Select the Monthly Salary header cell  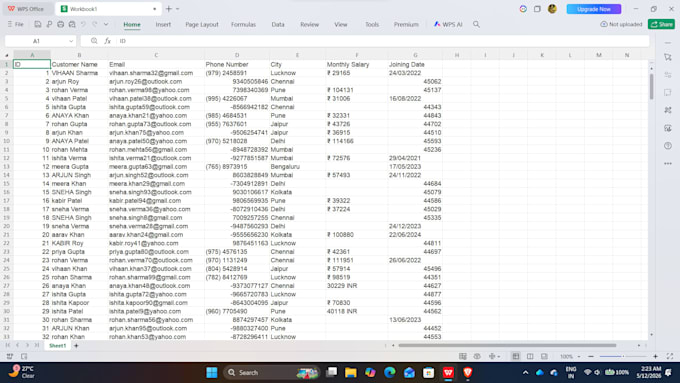[x=356, y=64]
